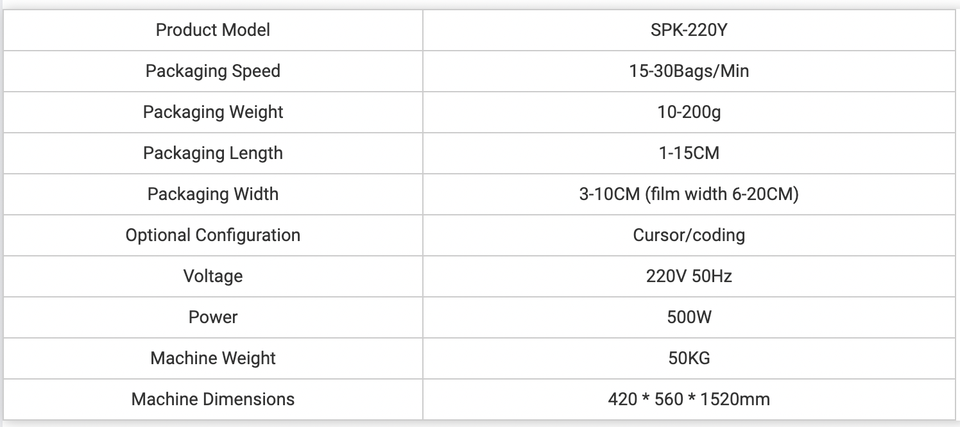Select the 500W power value
This screenshot has width=960, height=427.
689,317
